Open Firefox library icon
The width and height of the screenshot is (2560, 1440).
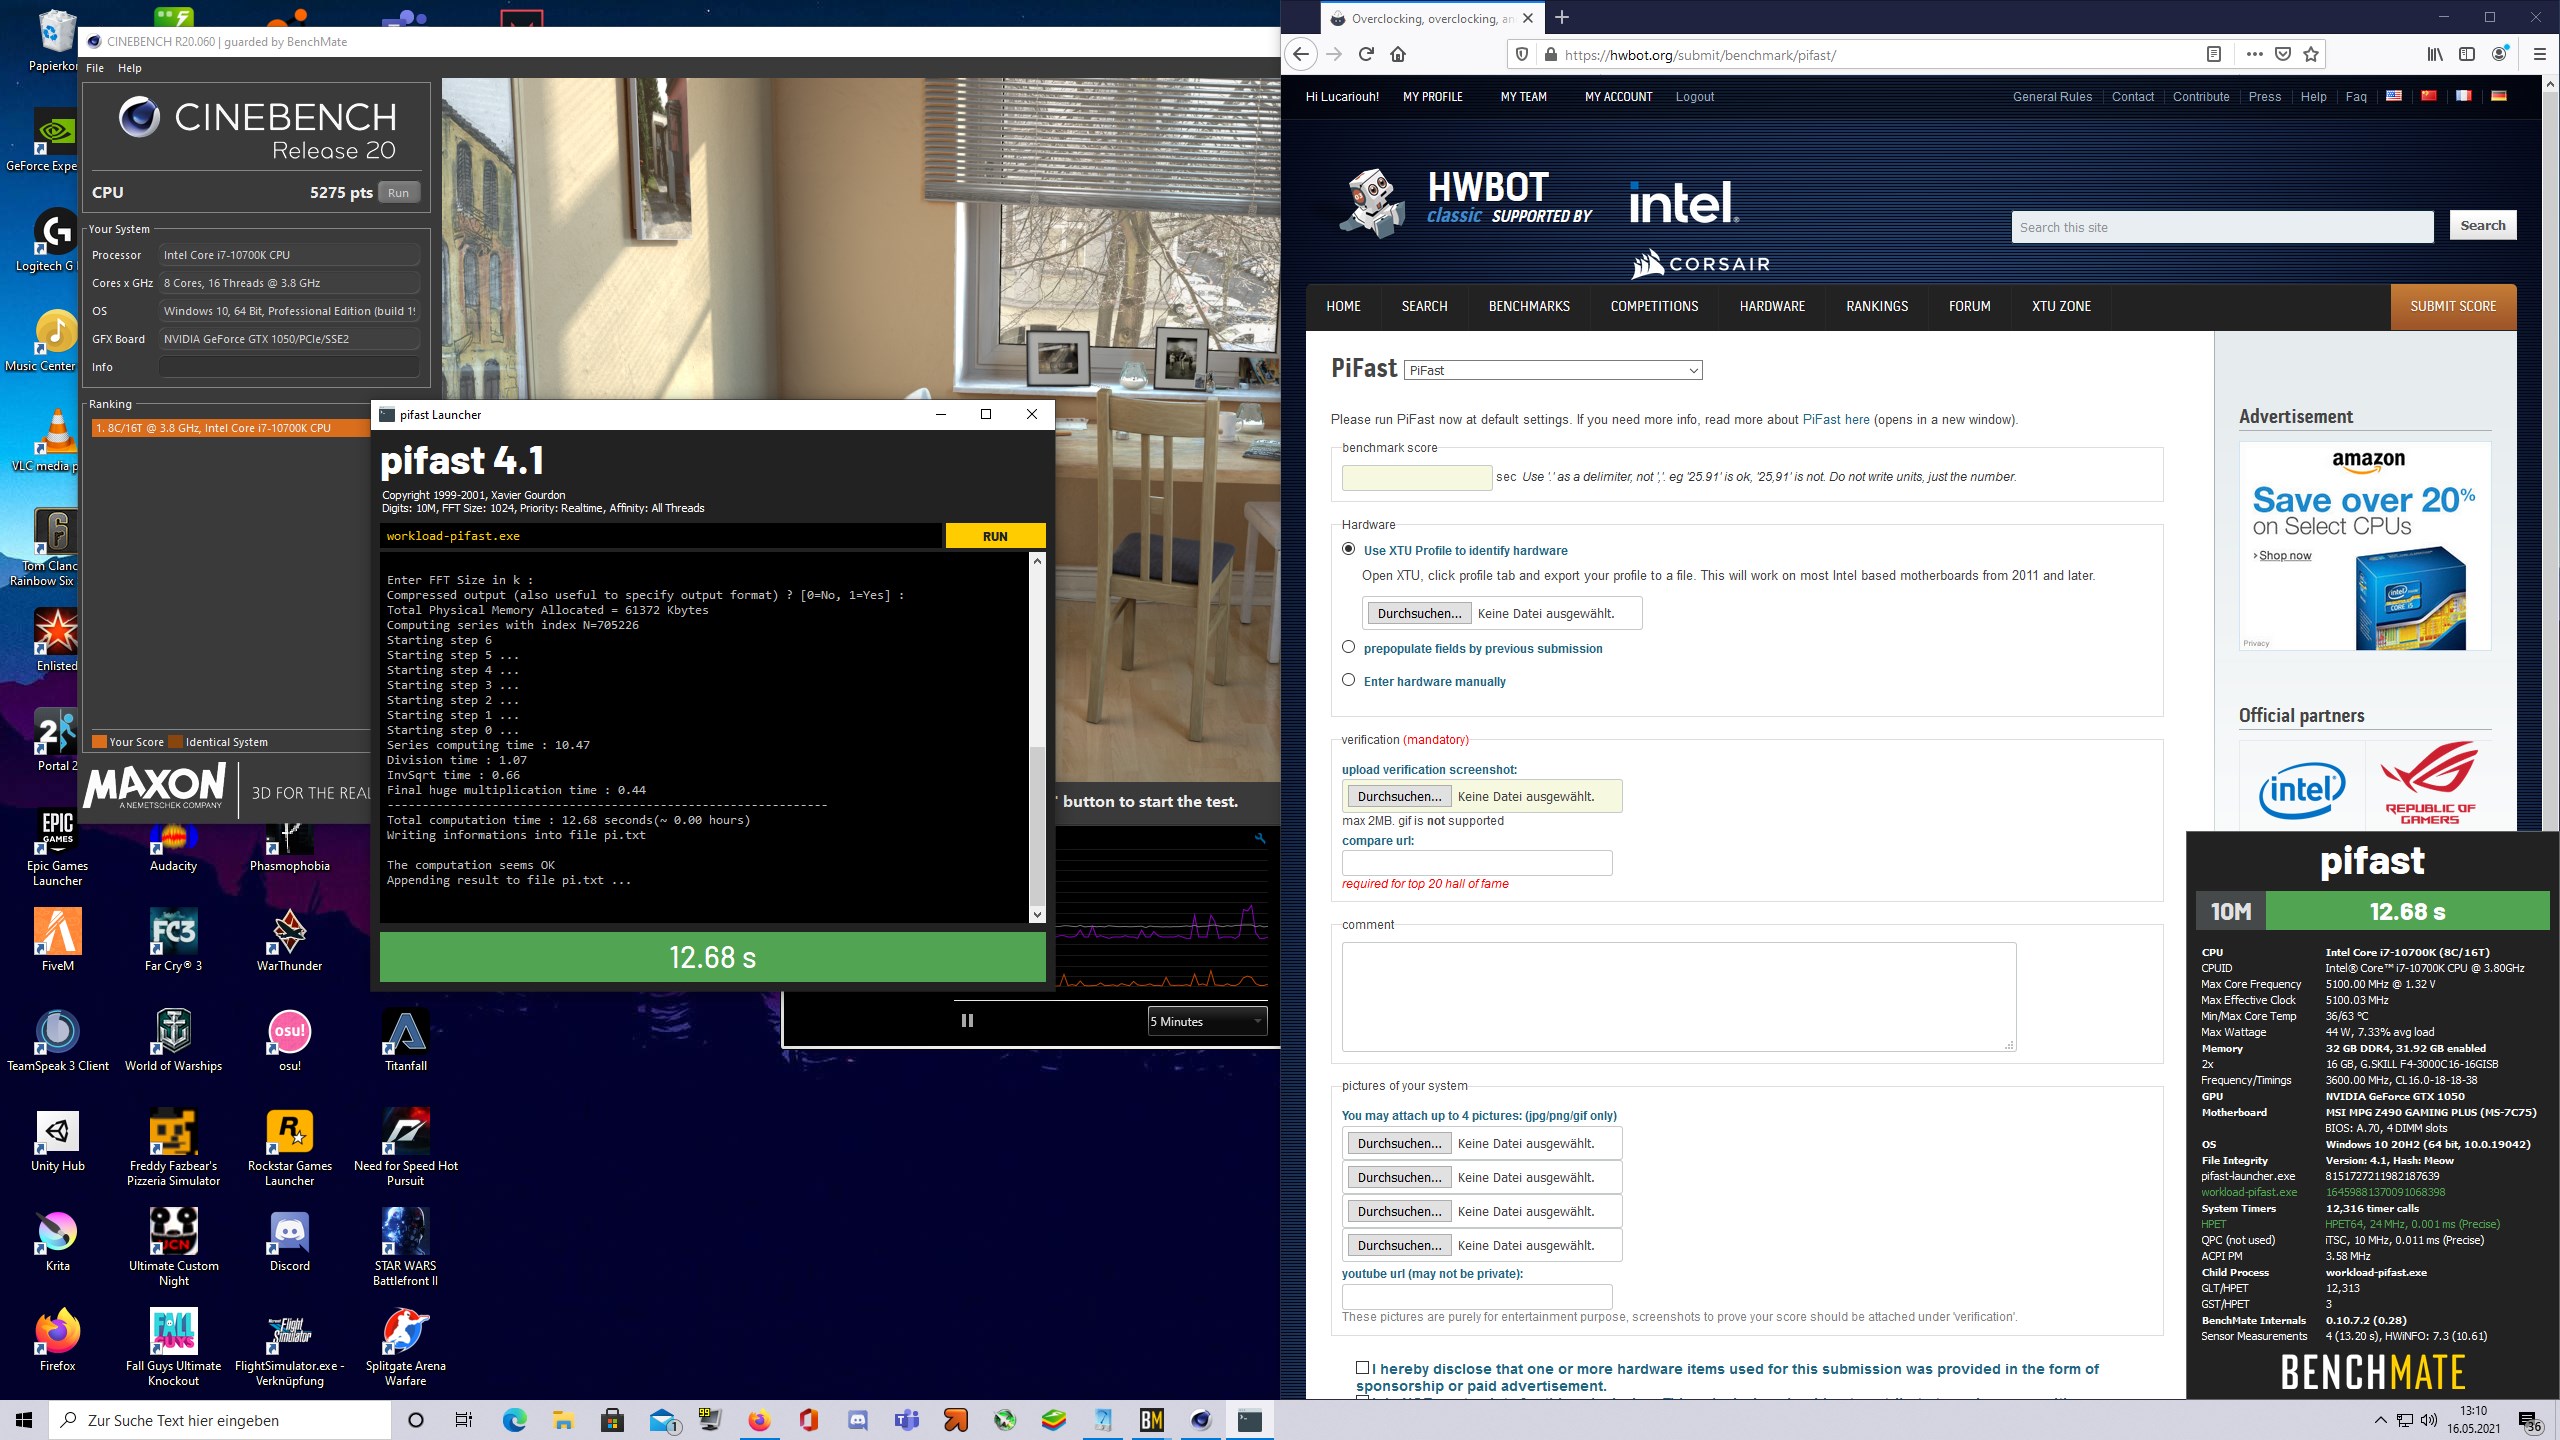2435,55
